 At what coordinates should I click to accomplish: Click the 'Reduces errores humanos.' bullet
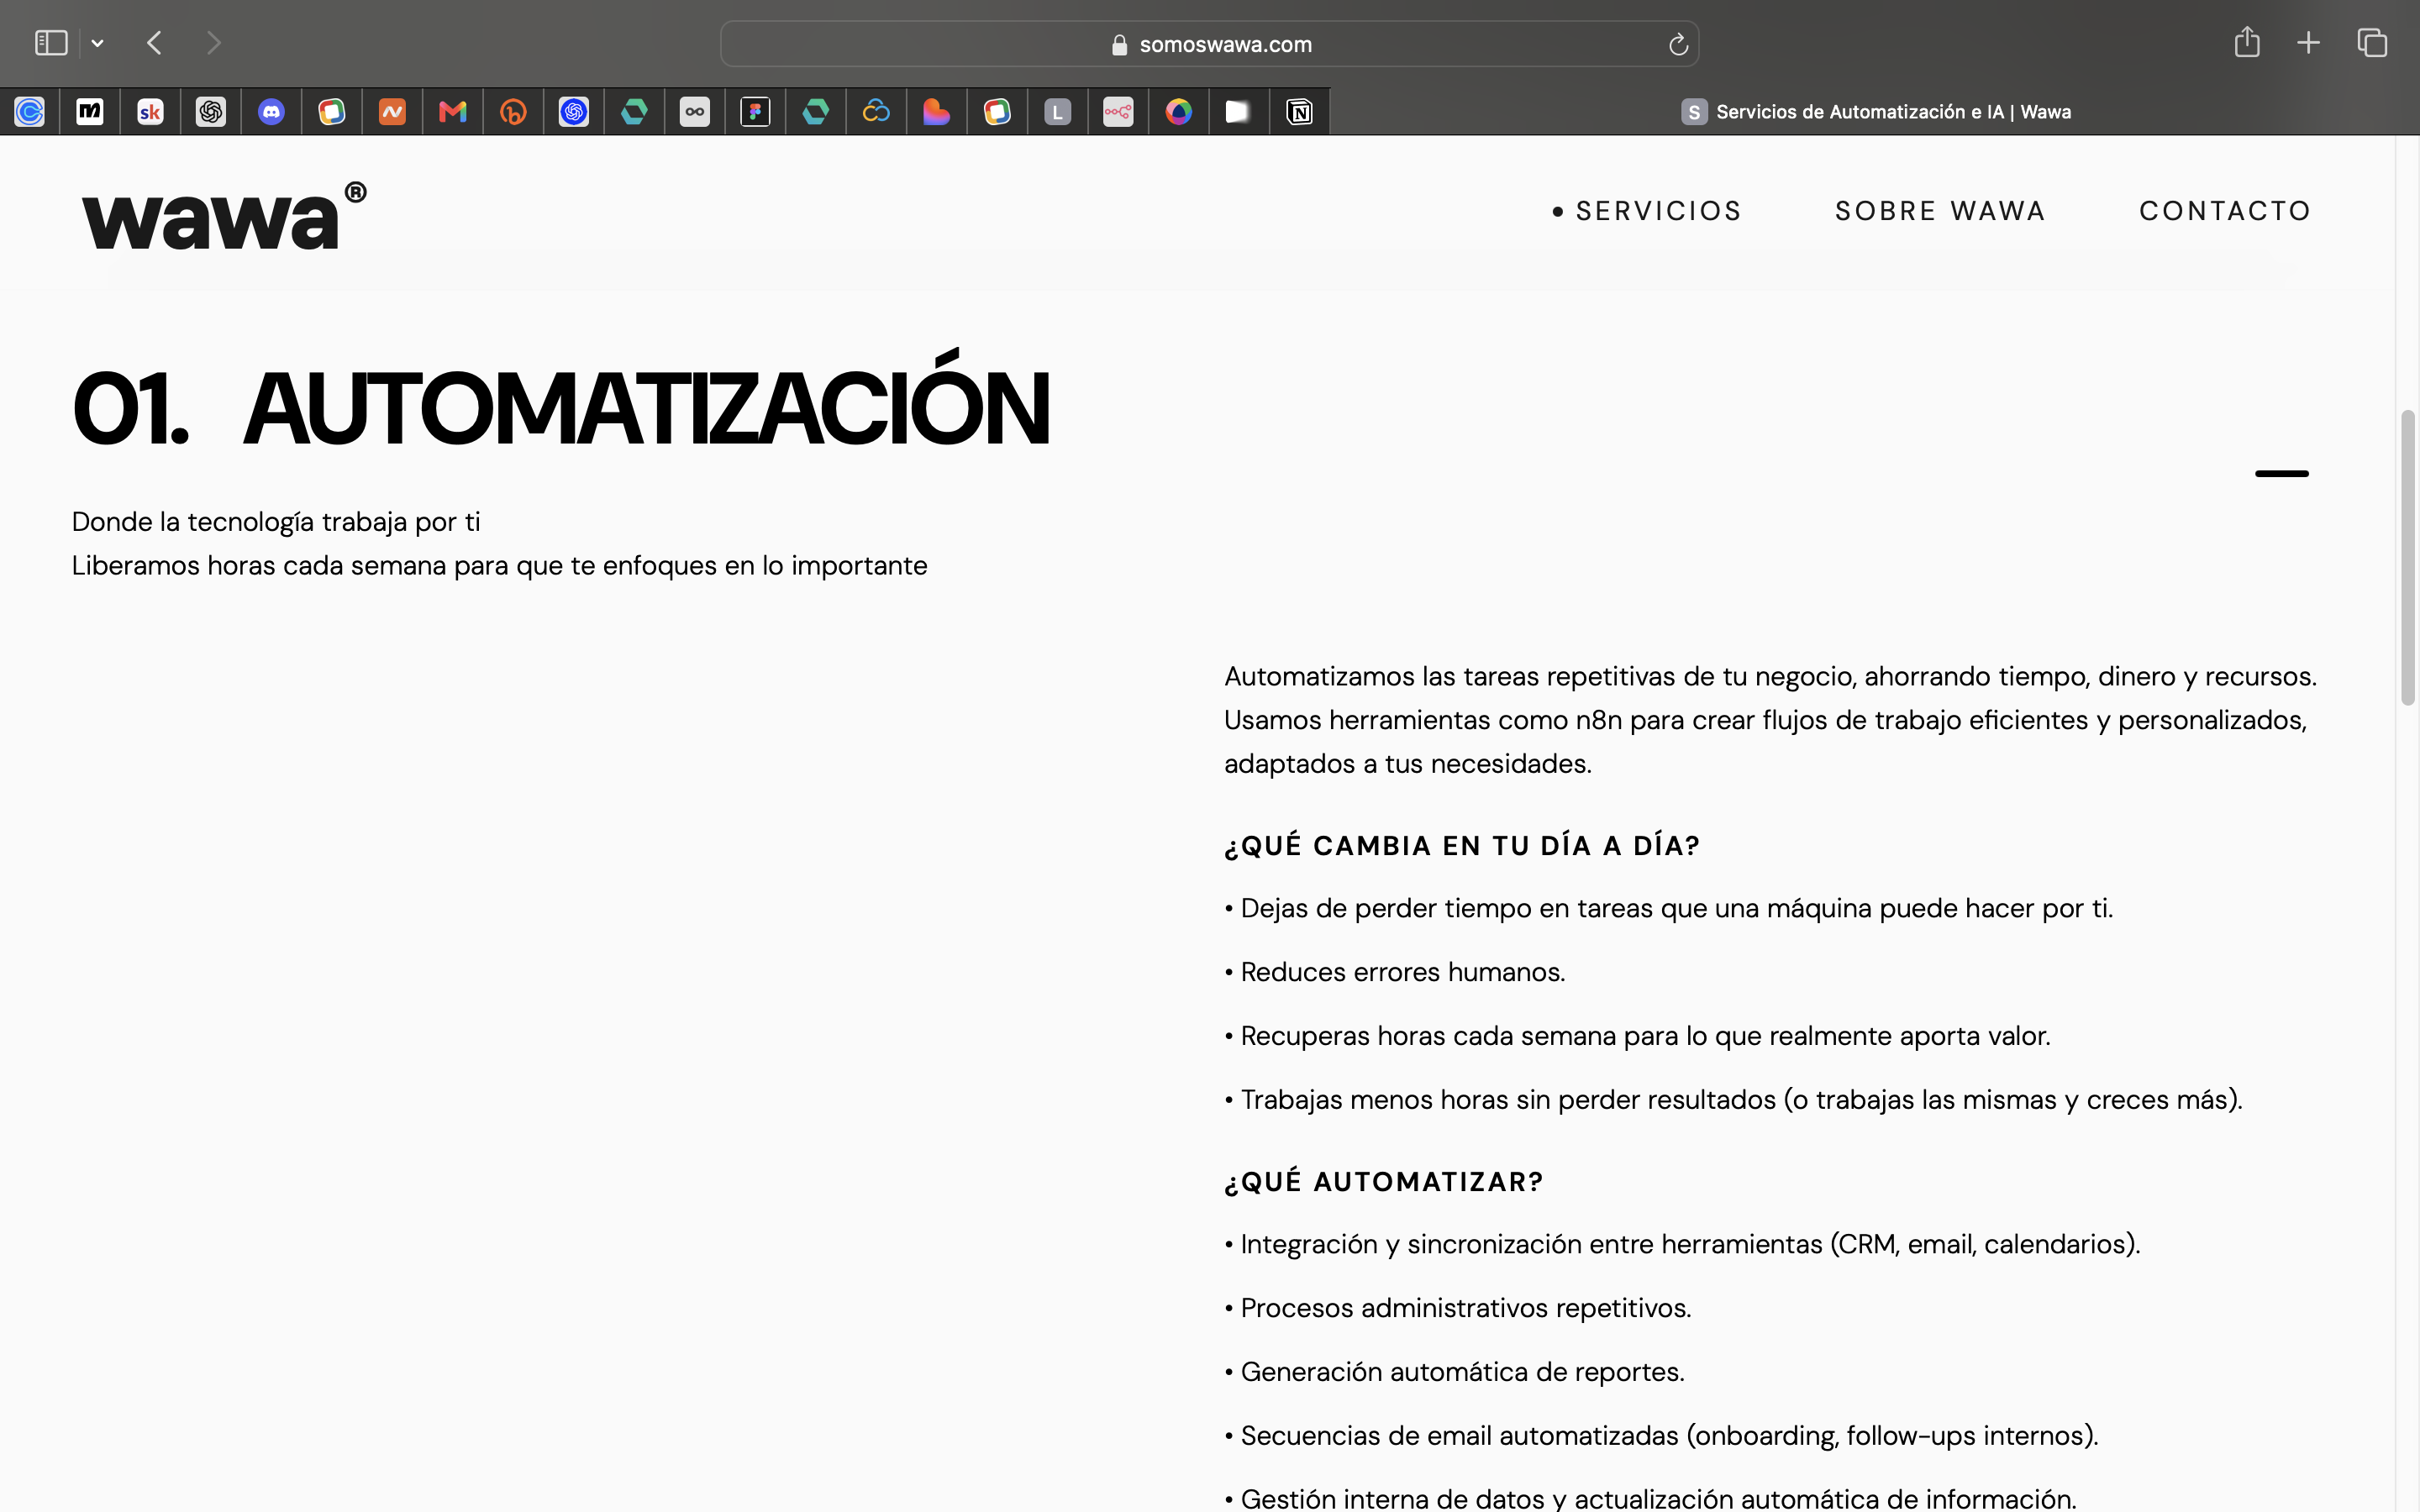pos(1395,972)
